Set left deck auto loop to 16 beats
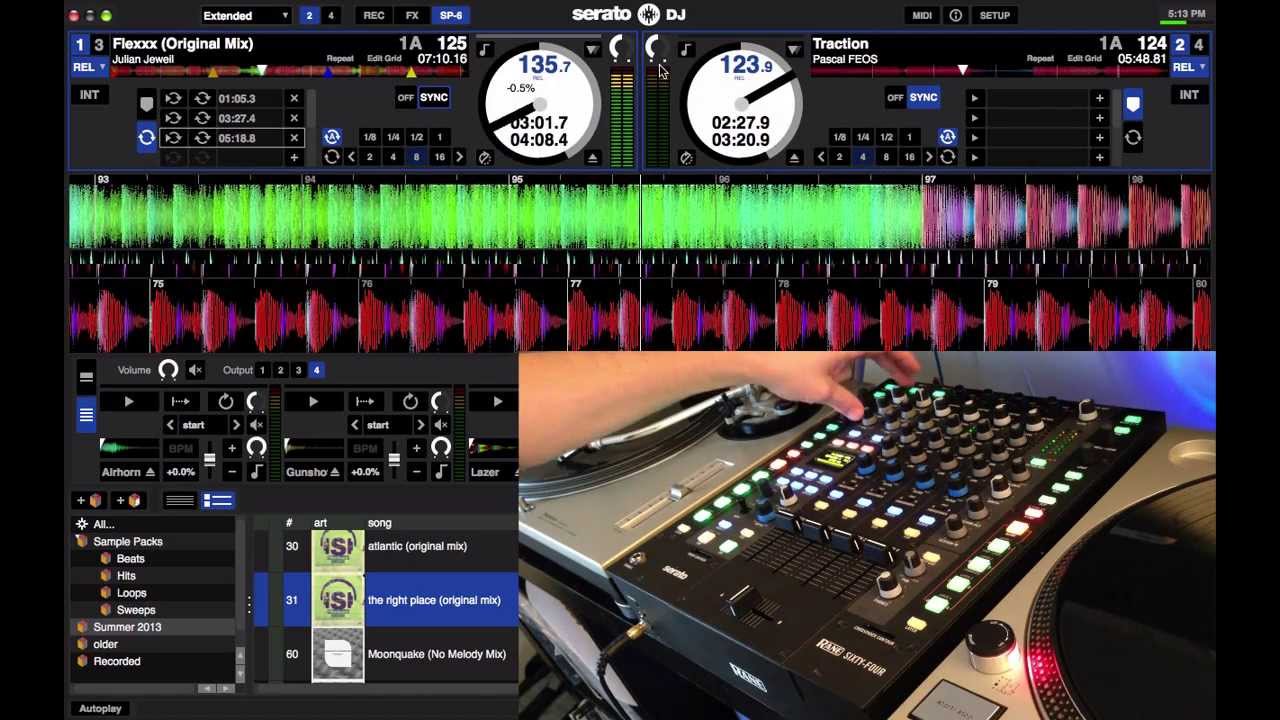Viewport: 1280px width, 720px height. (x=440, y=157)
